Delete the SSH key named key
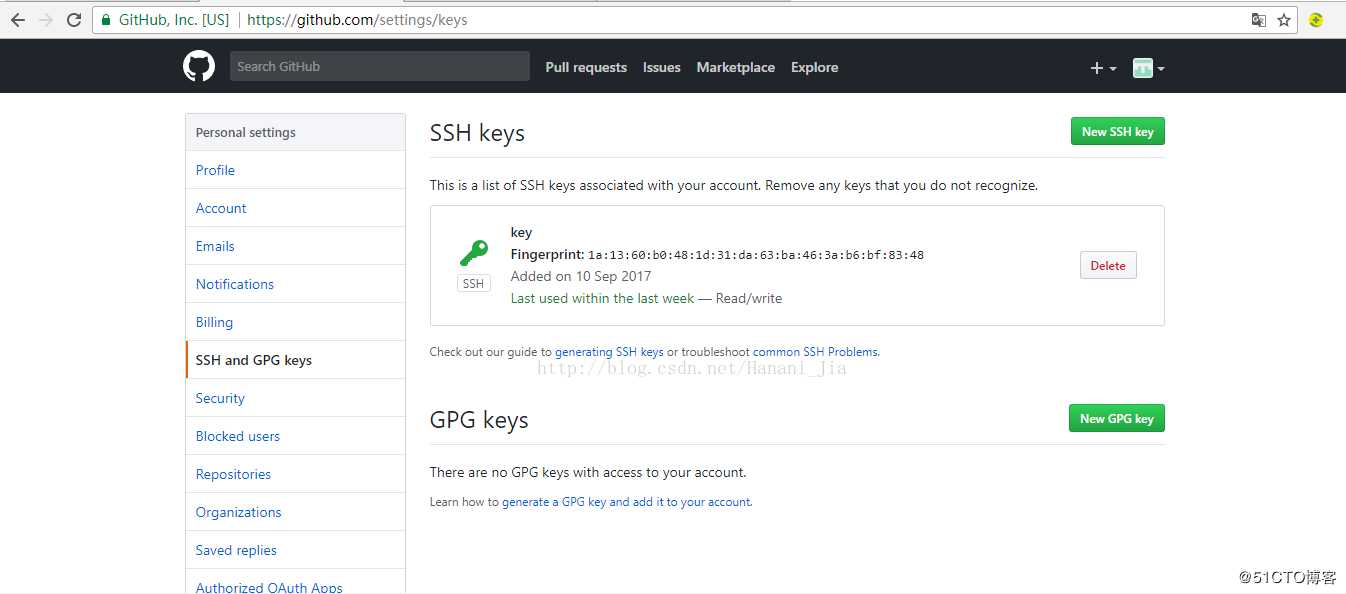1346x594 pixels. tap(1108, 265)
